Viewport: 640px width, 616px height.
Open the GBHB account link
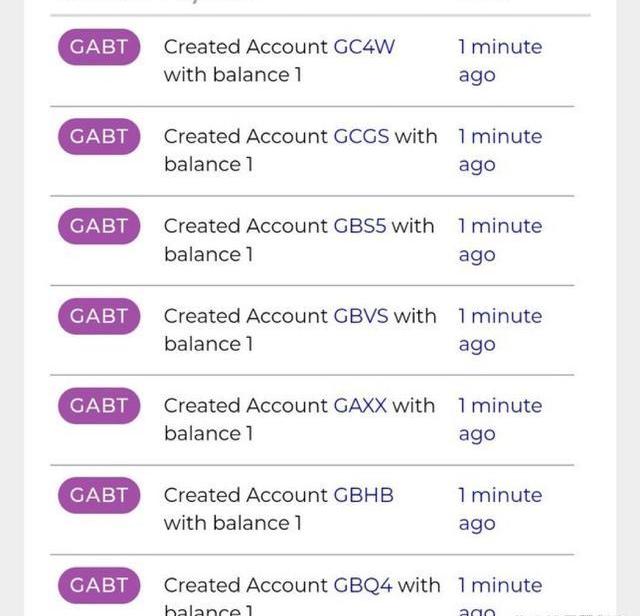[363, 496]
